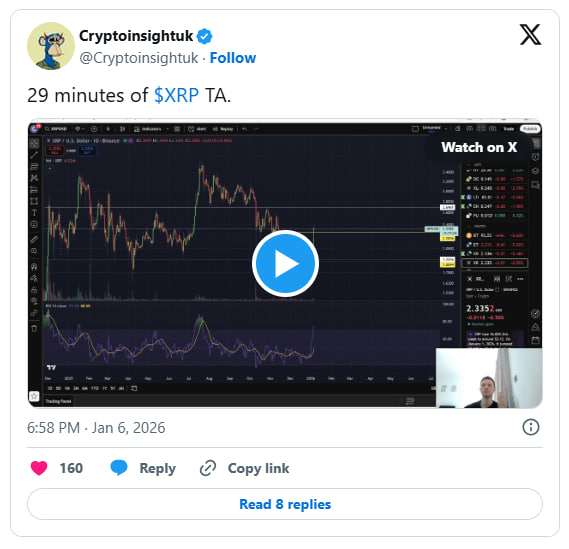
Task: Click Read 8 replies button
Action: (285, 504)
